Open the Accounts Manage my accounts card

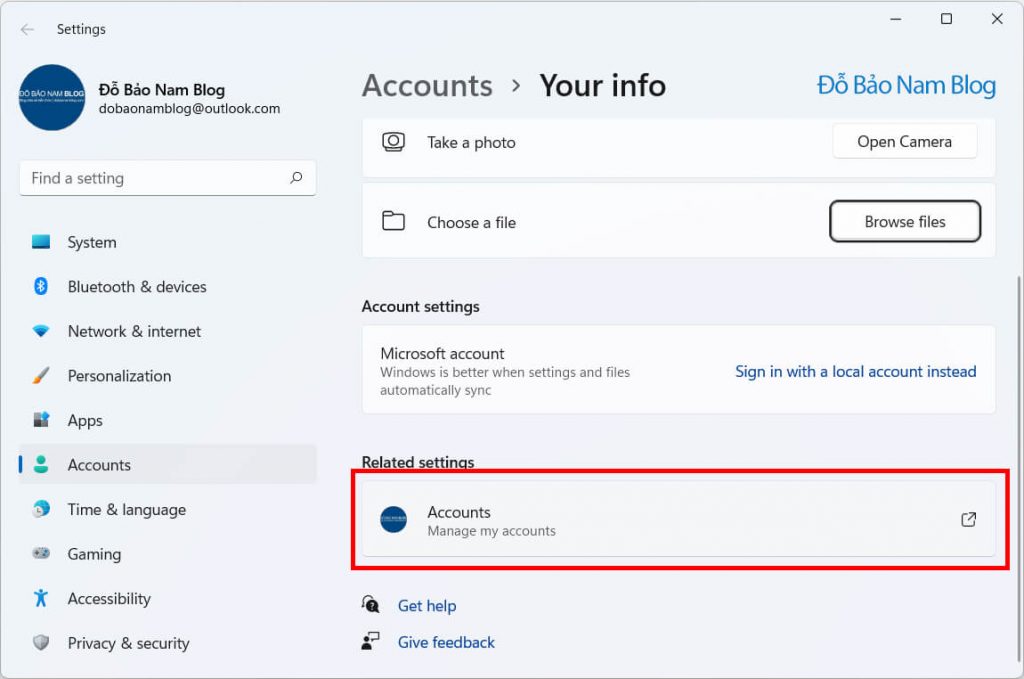pos(679,520)
